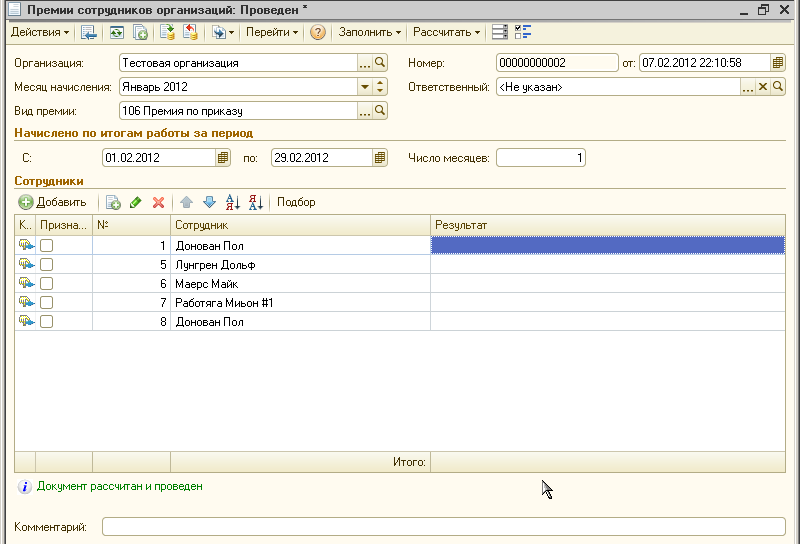Click the move row down arrow
800x544 pixels.
(x=209, y=202)
